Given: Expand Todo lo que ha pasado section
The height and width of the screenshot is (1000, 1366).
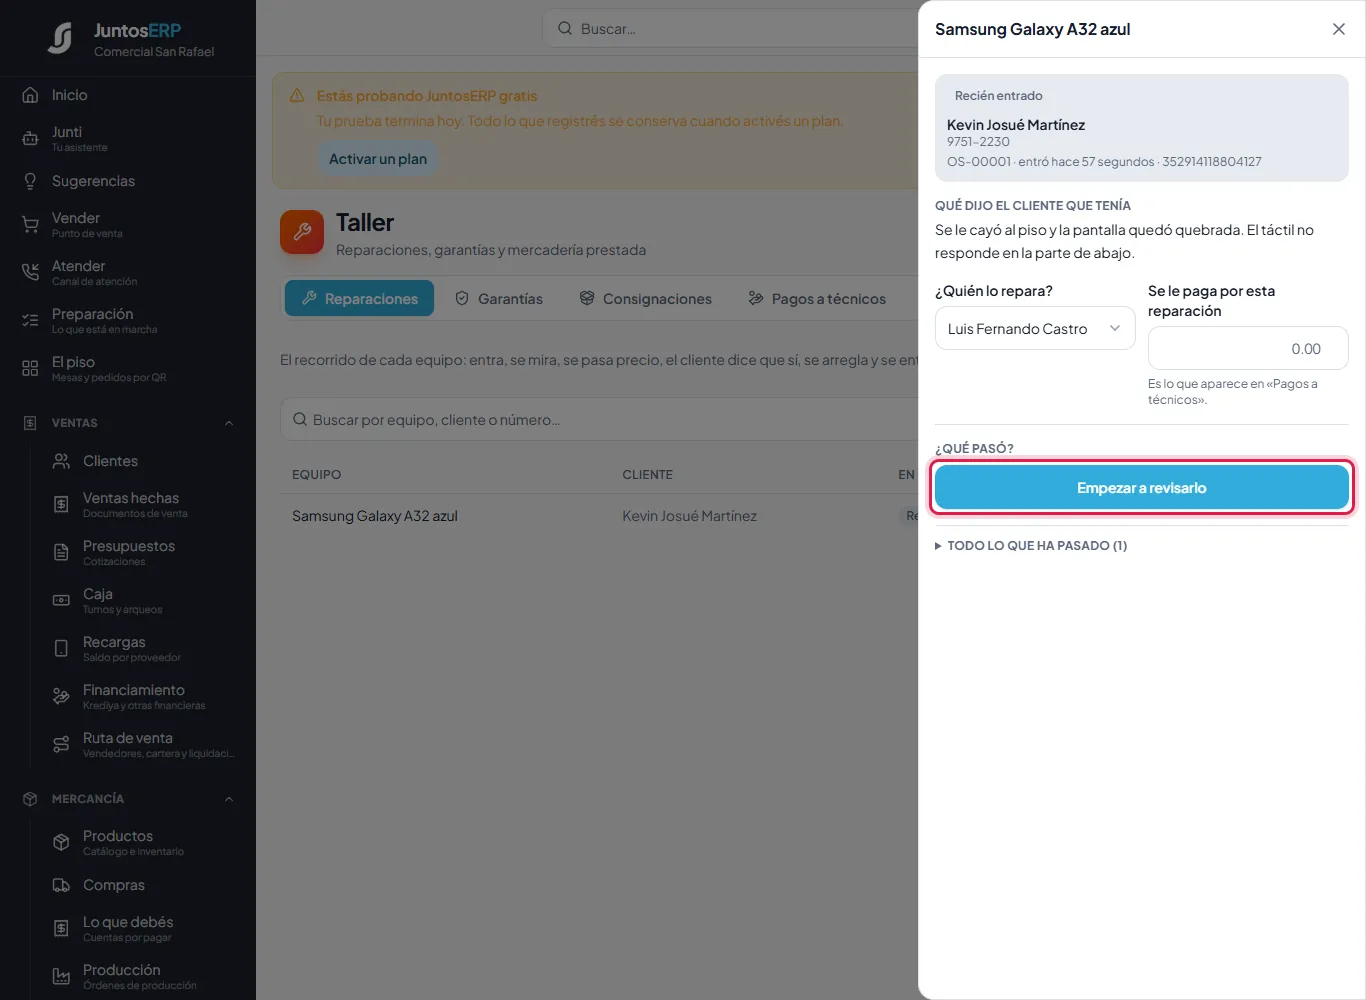Looking at the screenshot, I should [x=1031, y=545].
